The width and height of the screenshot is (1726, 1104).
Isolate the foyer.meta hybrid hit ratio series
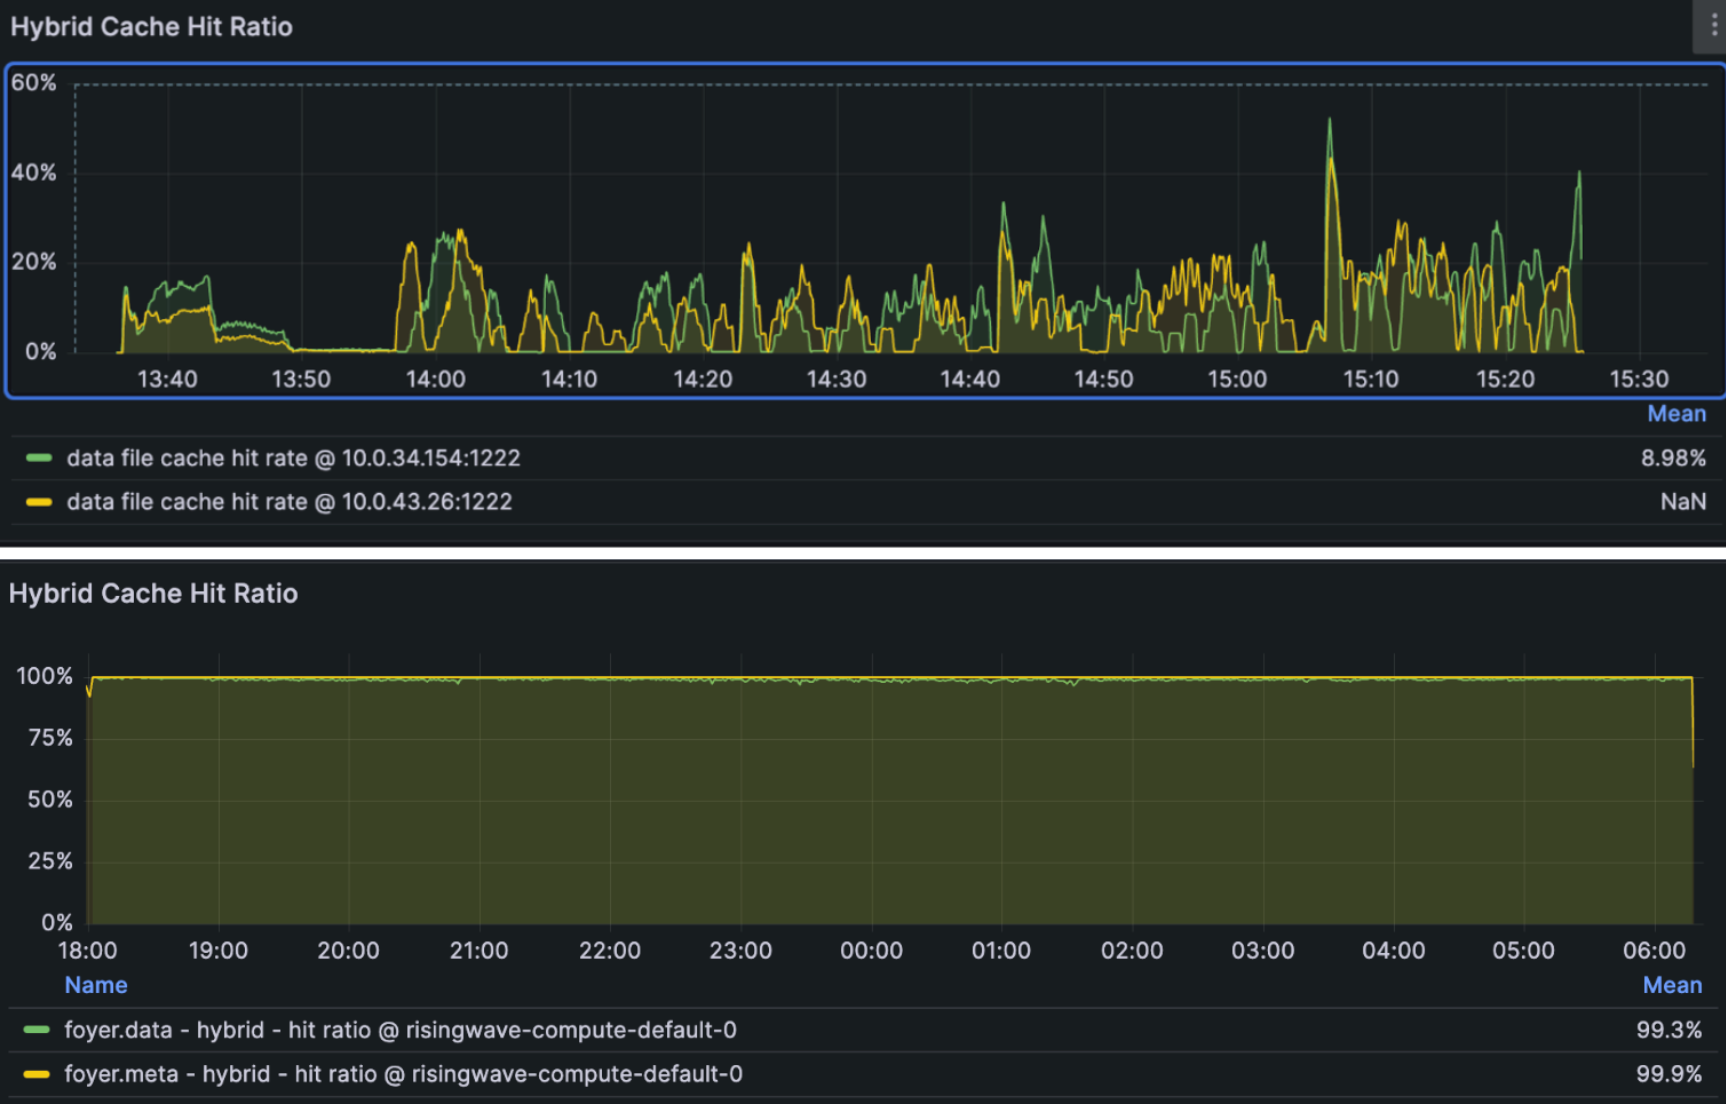click(x=403, y=1074)
